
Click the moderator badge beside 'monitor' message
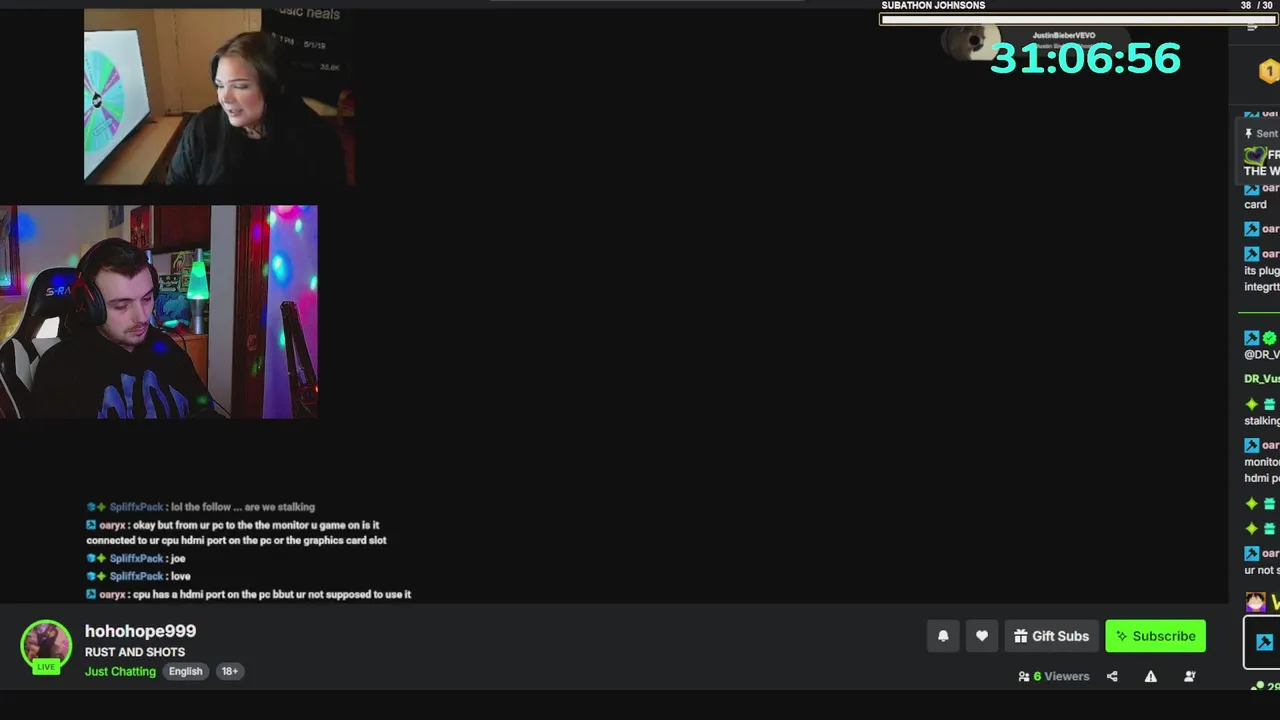(x=1251, y=445)
